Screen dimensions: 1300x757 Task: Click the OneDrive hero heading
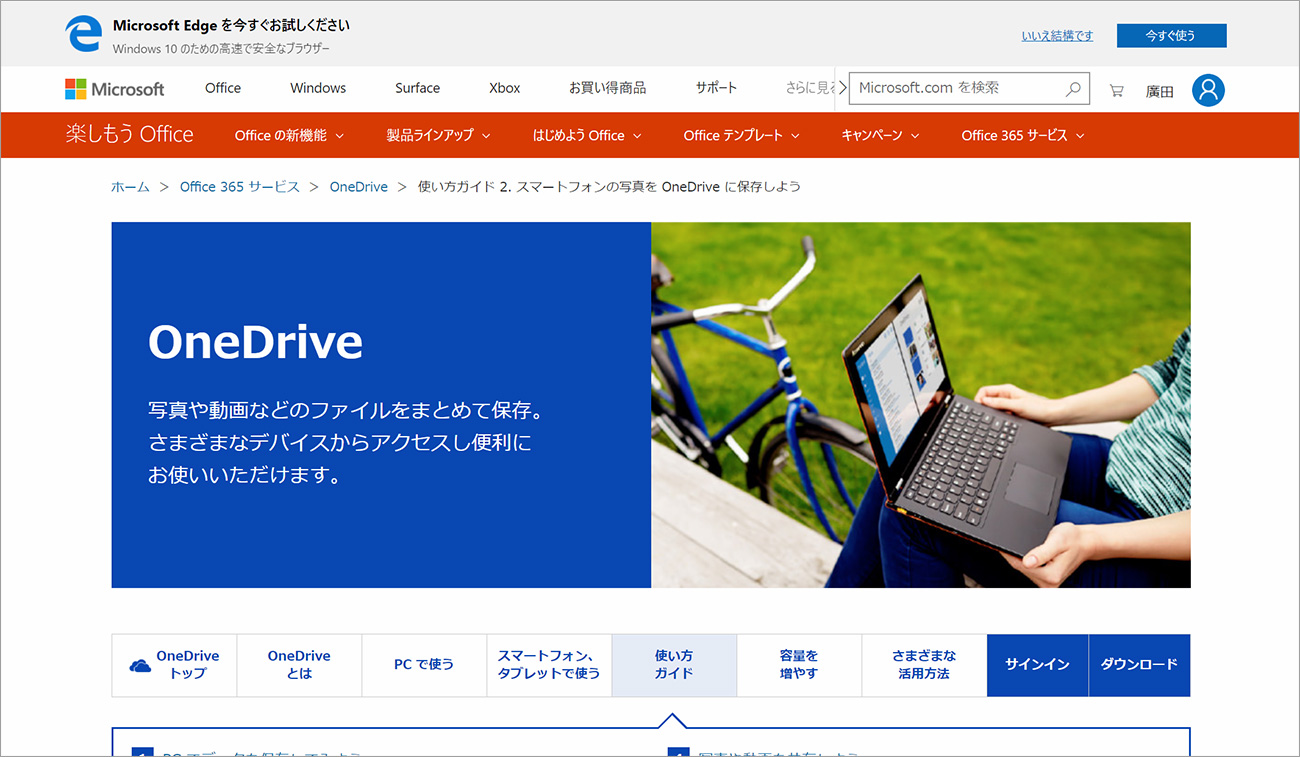tap(255, 343)
